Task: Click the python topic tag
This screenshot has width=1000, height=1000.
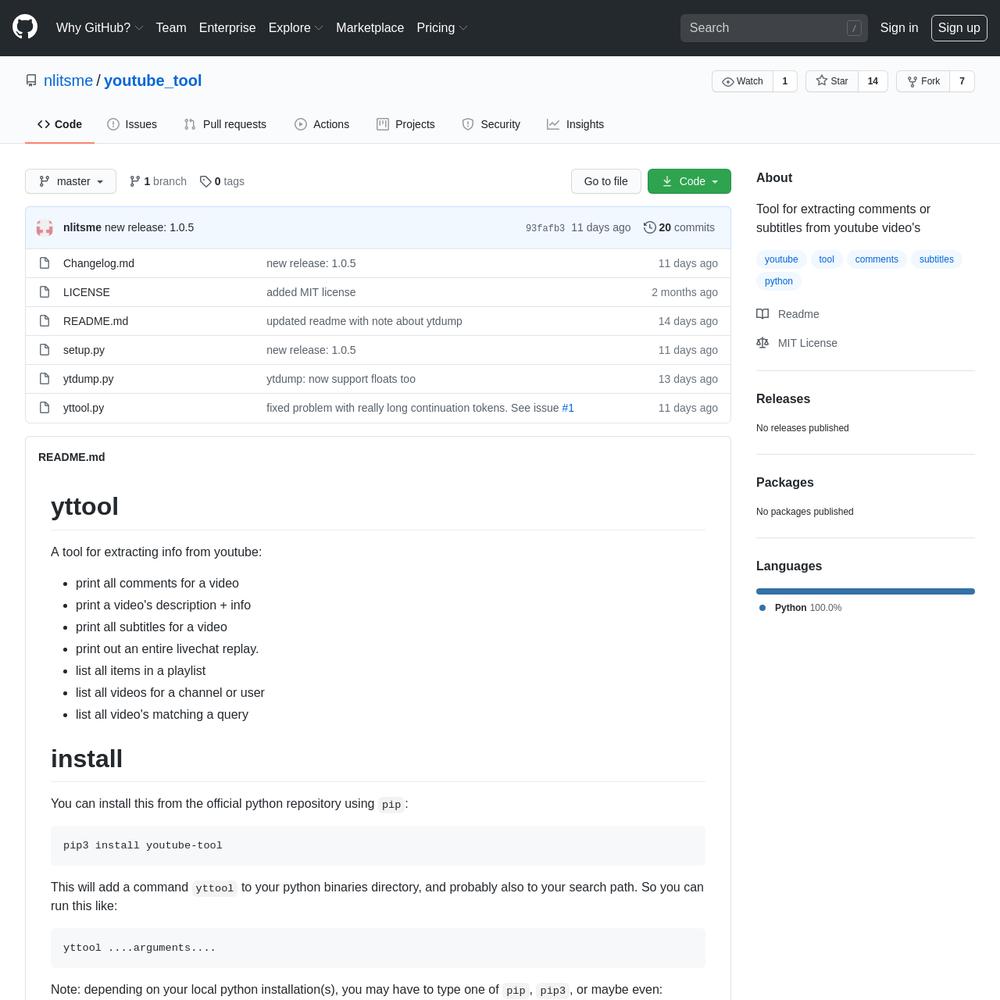Action: [x=779, y=281]
